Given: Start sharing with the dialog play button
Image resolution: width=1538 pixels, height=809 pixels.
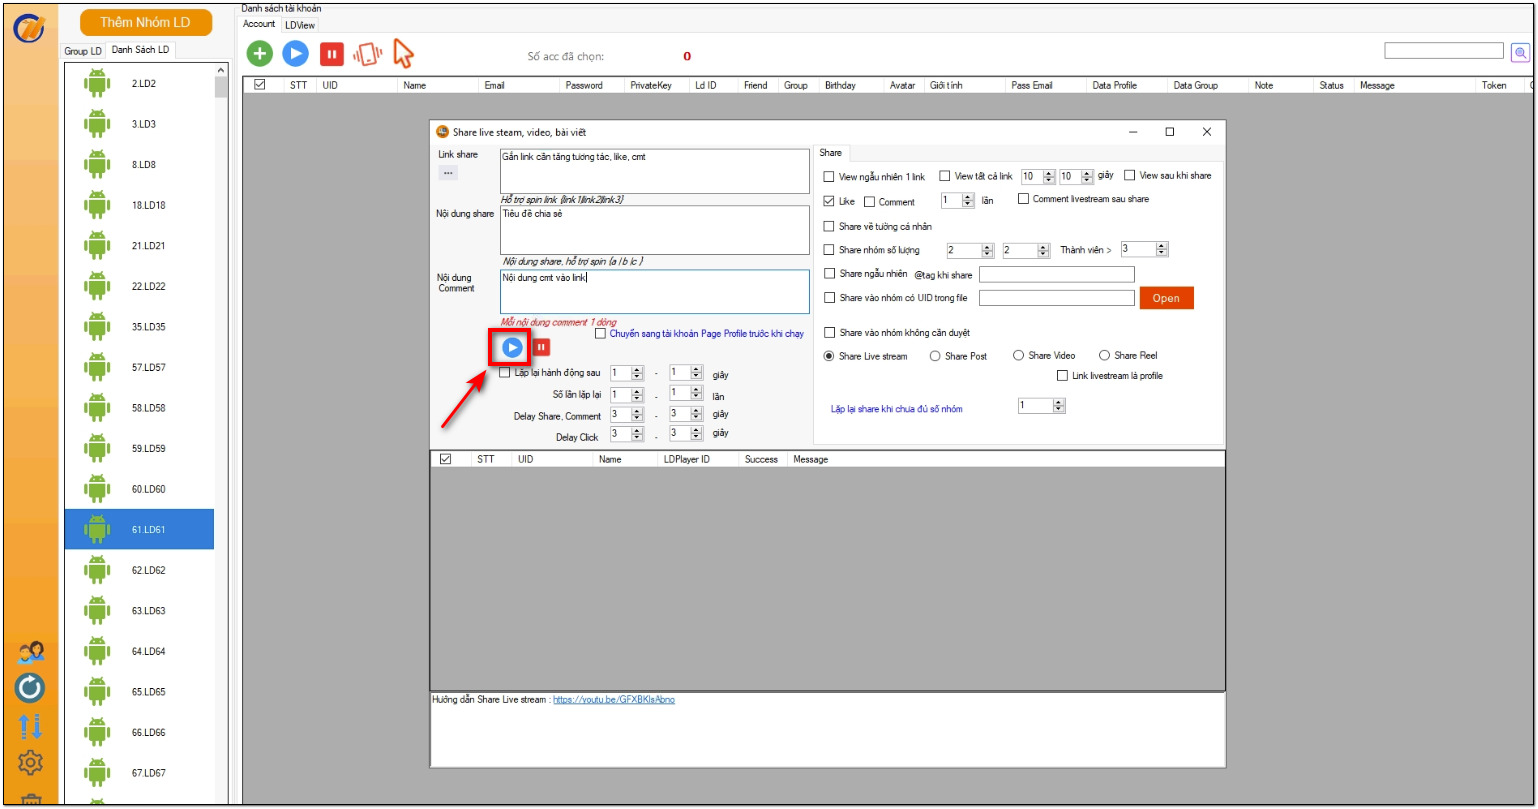Looking at the screenshot, I should pyautogui.click(x=512, y=347).
